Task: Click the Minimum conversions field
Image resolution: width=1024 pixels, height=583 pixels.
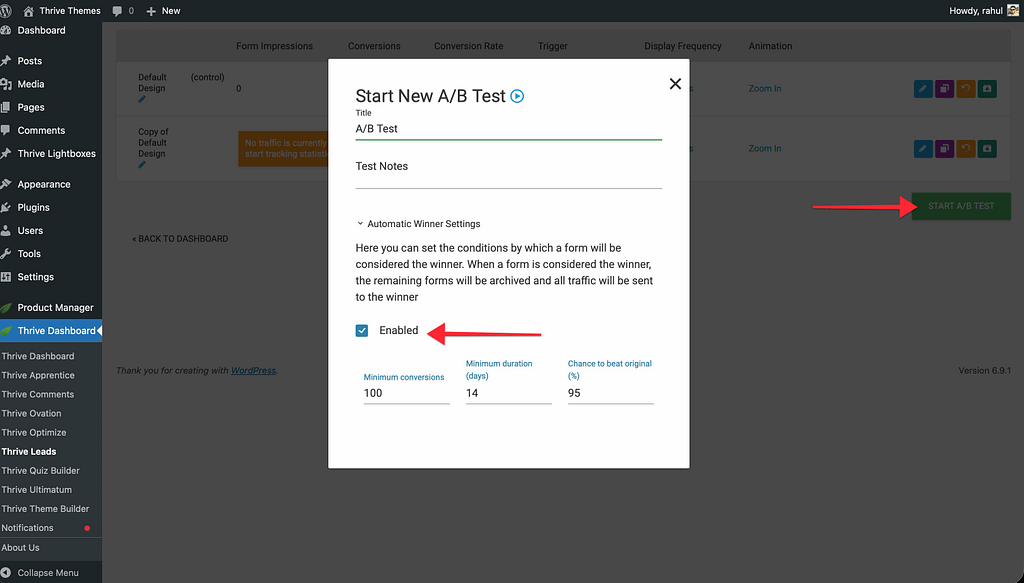Action: pos(406,393)
